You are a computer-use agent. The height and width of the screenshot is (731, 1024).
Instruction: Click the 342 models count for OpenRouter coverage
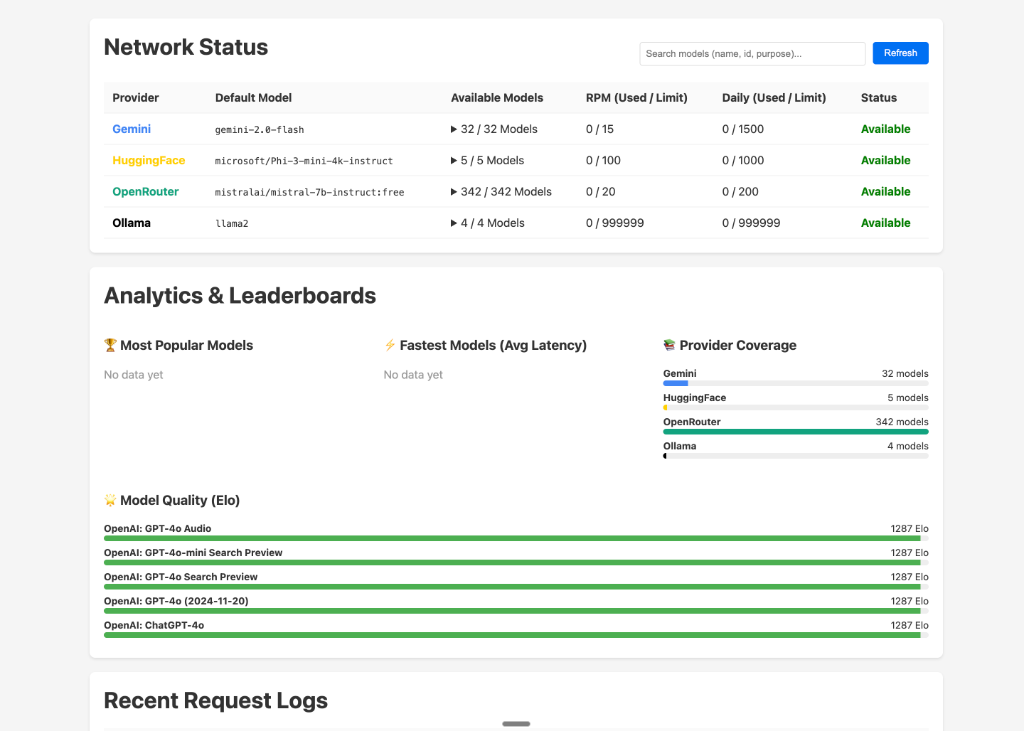pos(902,422)
